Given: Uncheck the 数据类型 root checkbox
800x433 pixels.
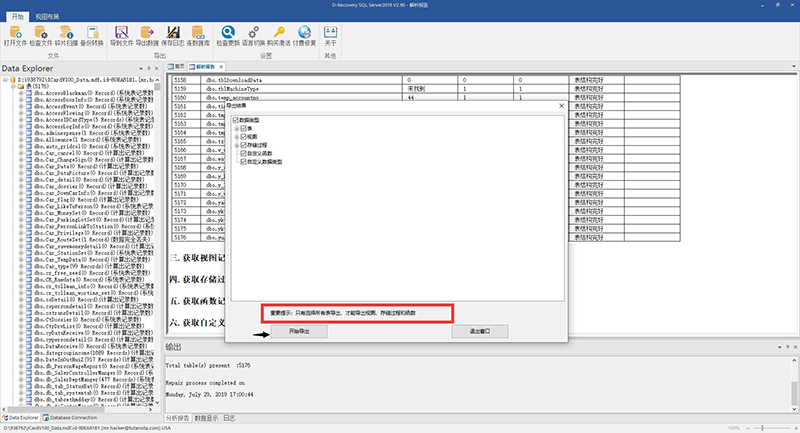Looking at the screenshot, I should [x=236, y=120].
